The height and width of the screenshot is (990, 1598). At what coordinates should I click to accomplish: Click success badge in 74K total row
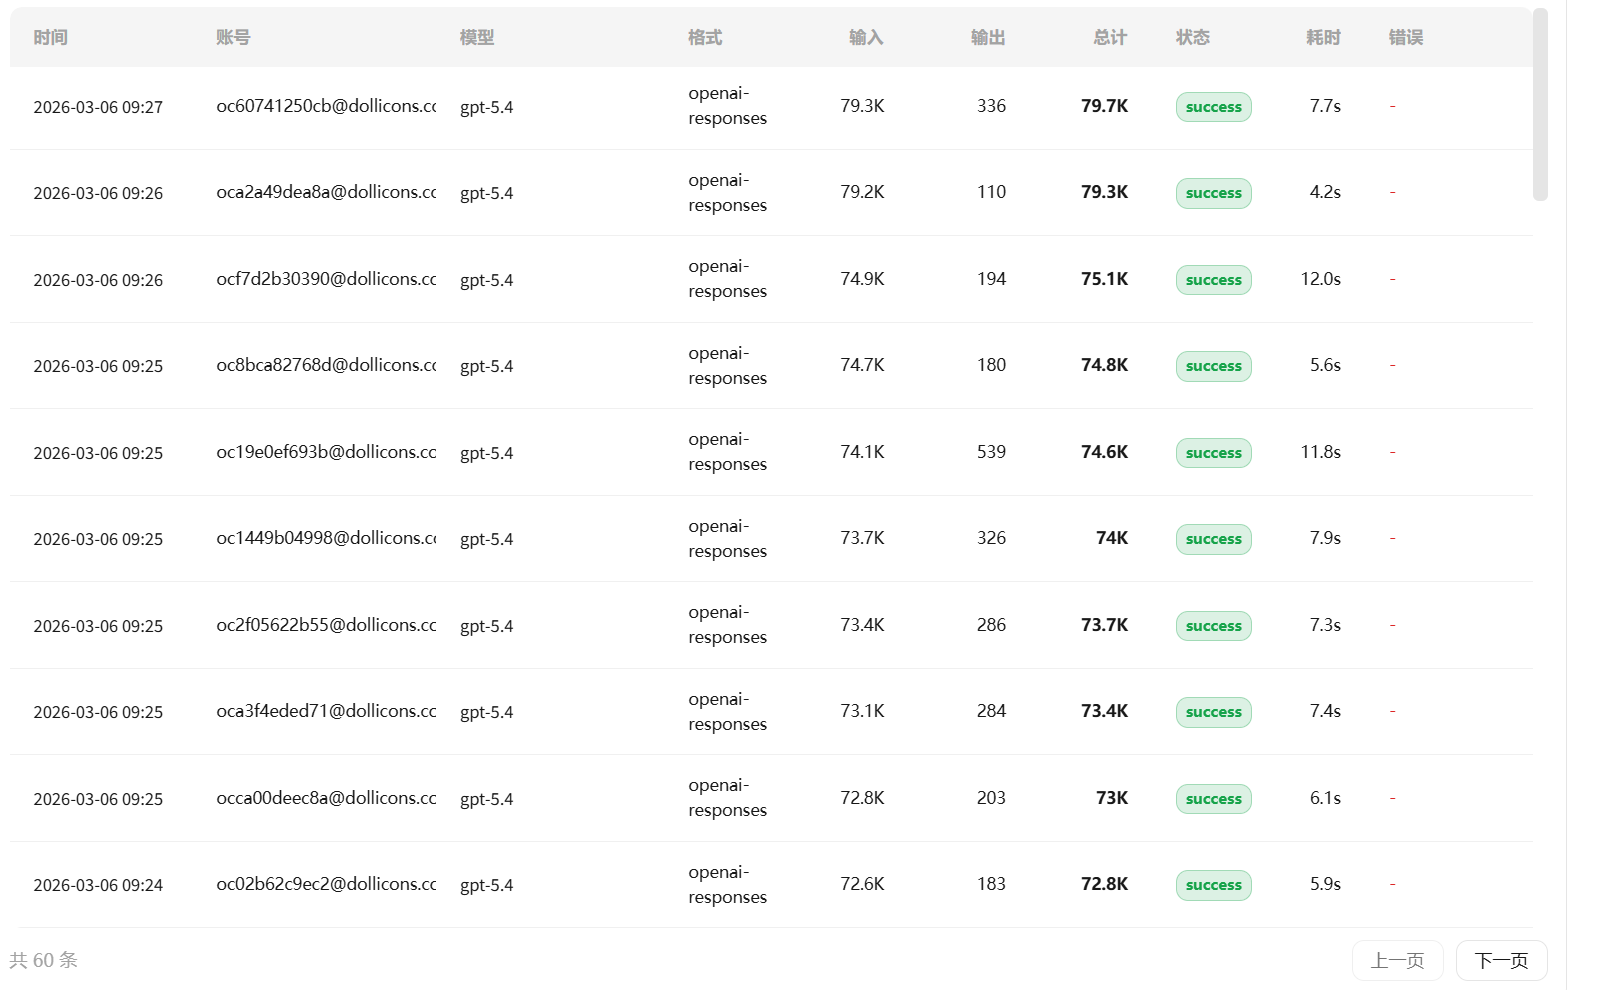(x=1213, y=539)
